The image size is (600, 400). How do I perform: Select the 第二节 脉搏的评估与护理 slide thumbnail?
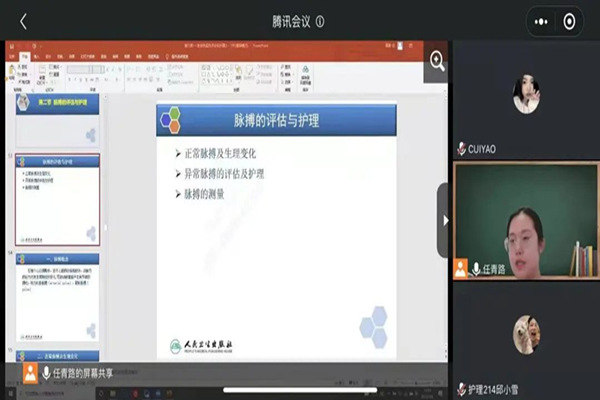tap(57, 120)
